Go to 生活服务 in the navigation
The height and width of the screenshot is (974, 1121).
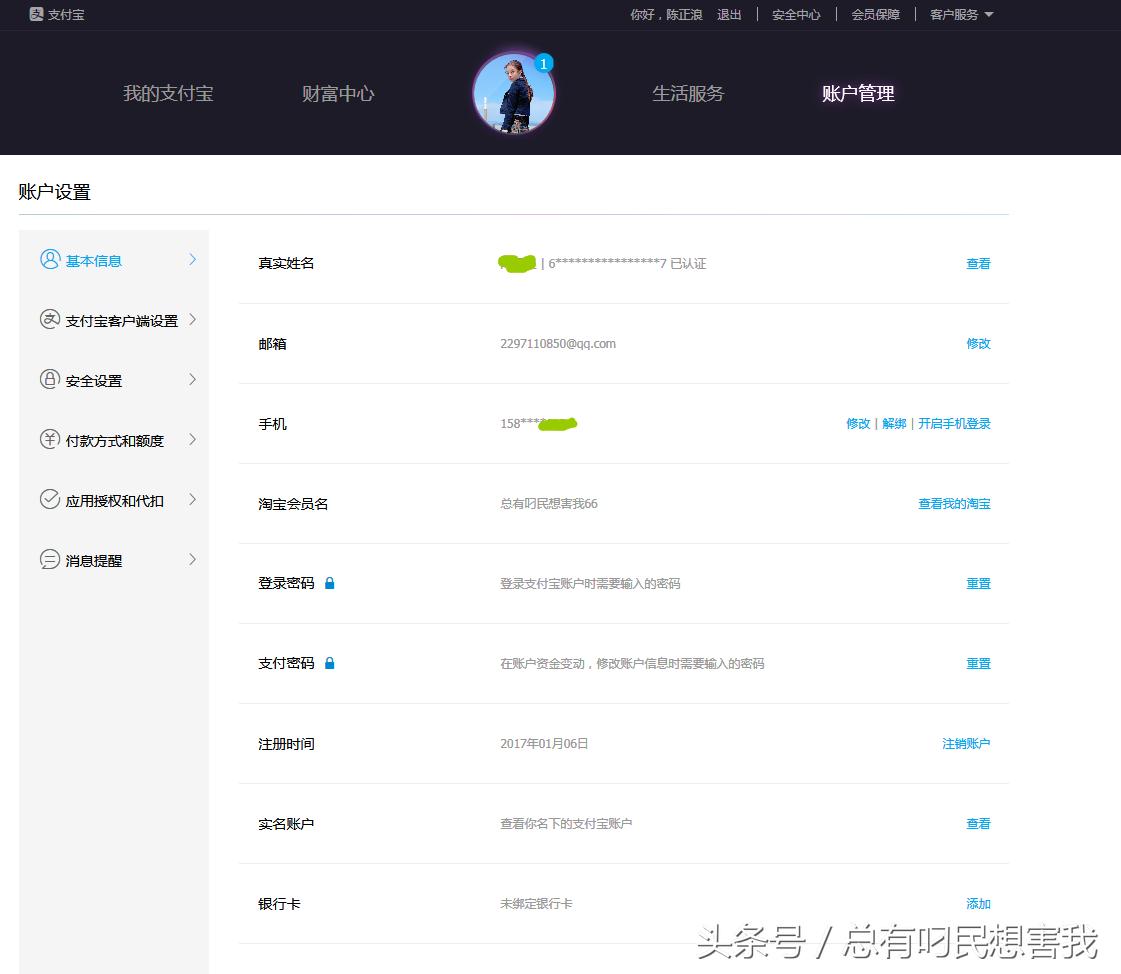[x=688, y=93]
